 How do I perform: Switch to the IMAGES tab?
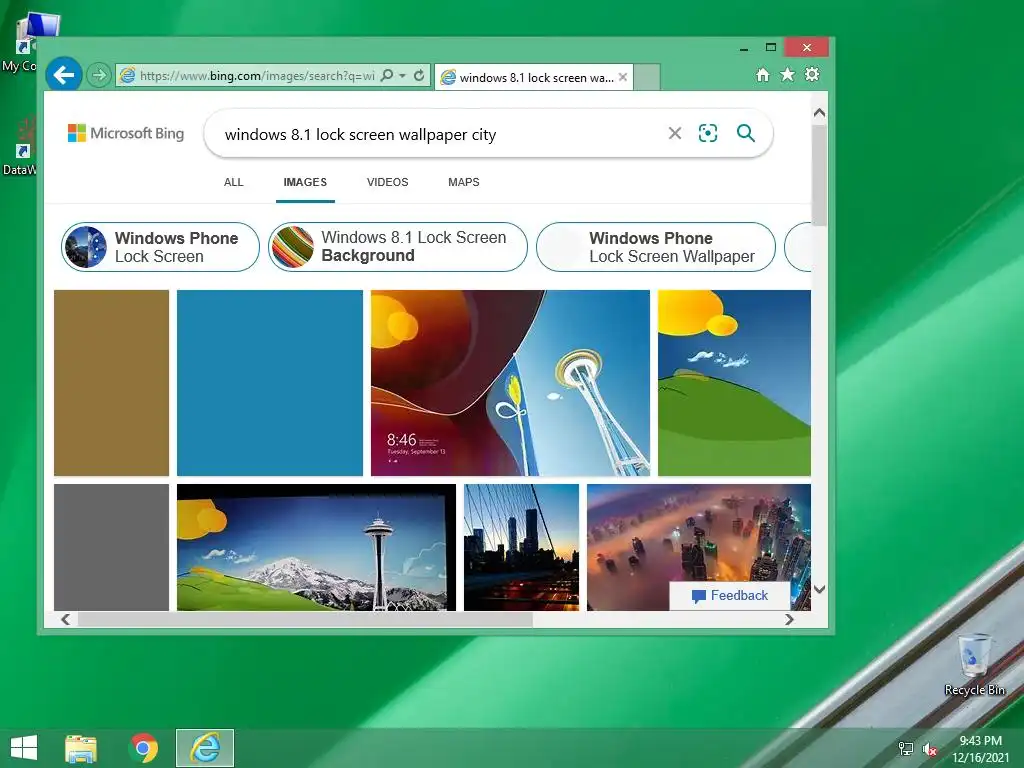[x=305, y=182]
